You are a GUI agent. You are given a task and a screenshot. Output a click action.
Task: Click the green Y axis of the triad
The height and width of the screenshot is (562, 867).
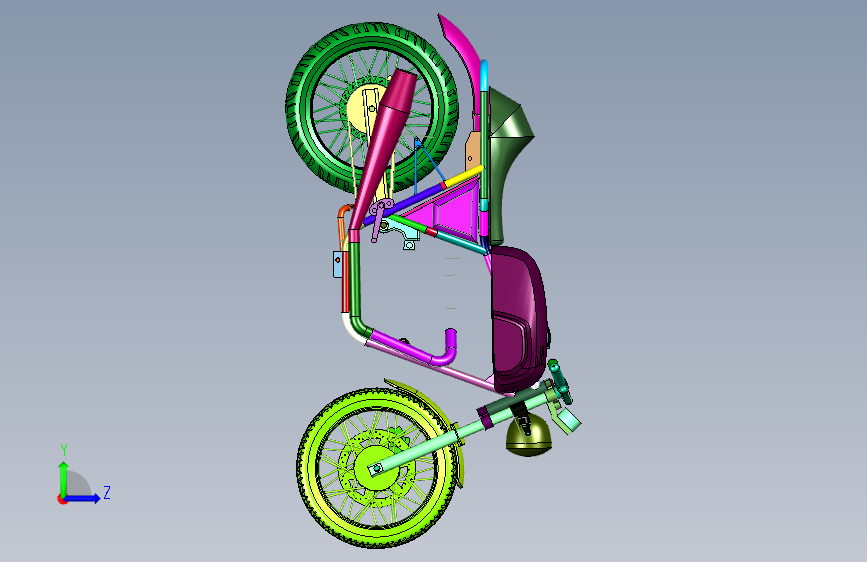click(64, 478)
